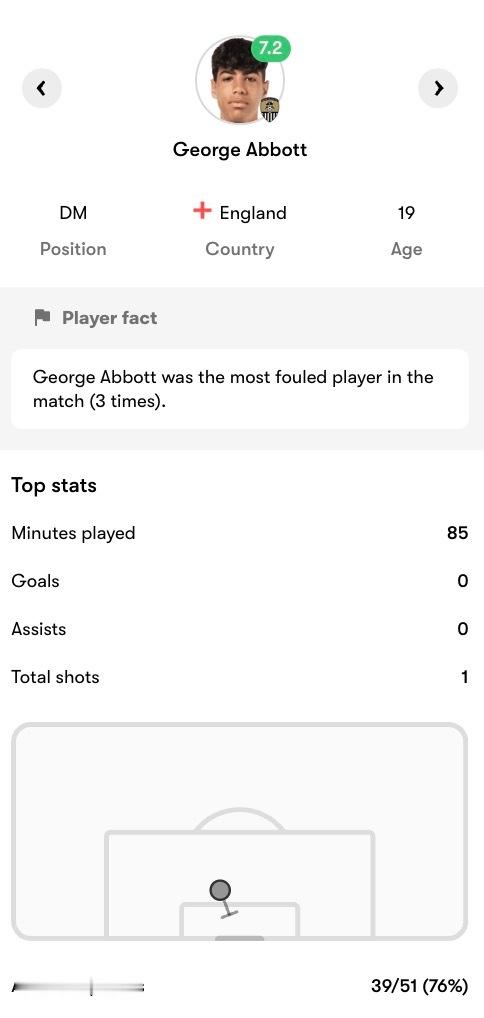The width and height of the screenshot is (484, 1018).
Task: Tap the goal mouth on shot map
Action: click(240, 938)
